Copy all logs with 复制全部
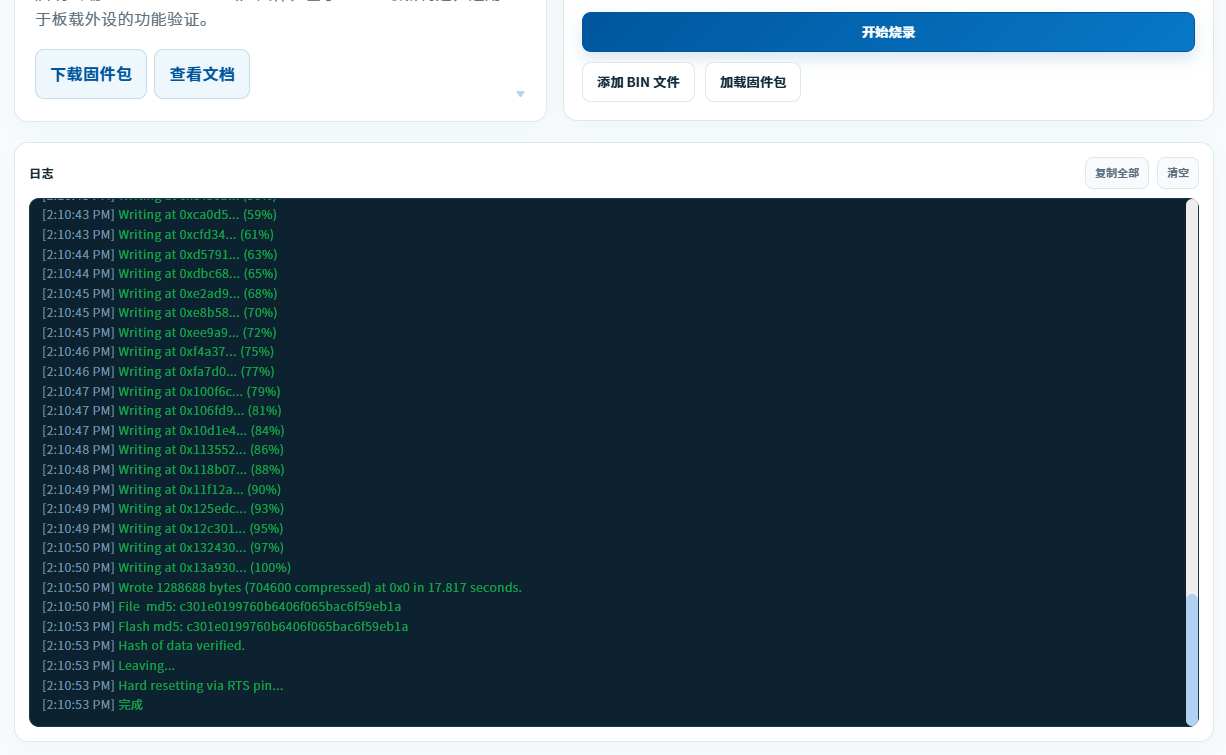The image size is (1226, 755). pos(1117,173)
